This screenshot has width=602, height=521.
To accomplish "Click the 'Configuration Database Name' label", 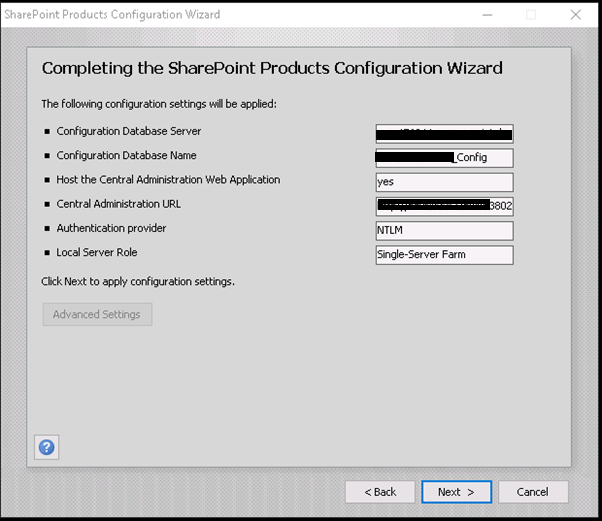I will [x=126, y=155].
